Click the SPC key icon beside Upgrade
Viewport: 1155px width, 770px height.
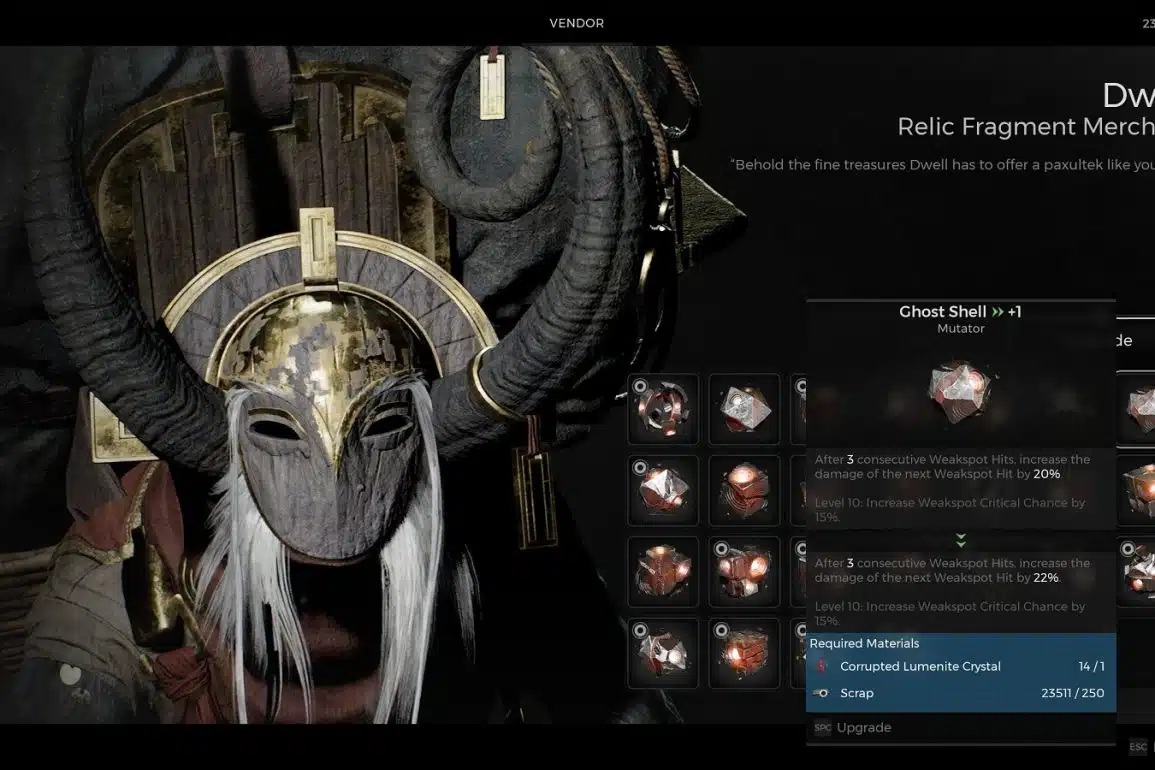pos(823,728)
